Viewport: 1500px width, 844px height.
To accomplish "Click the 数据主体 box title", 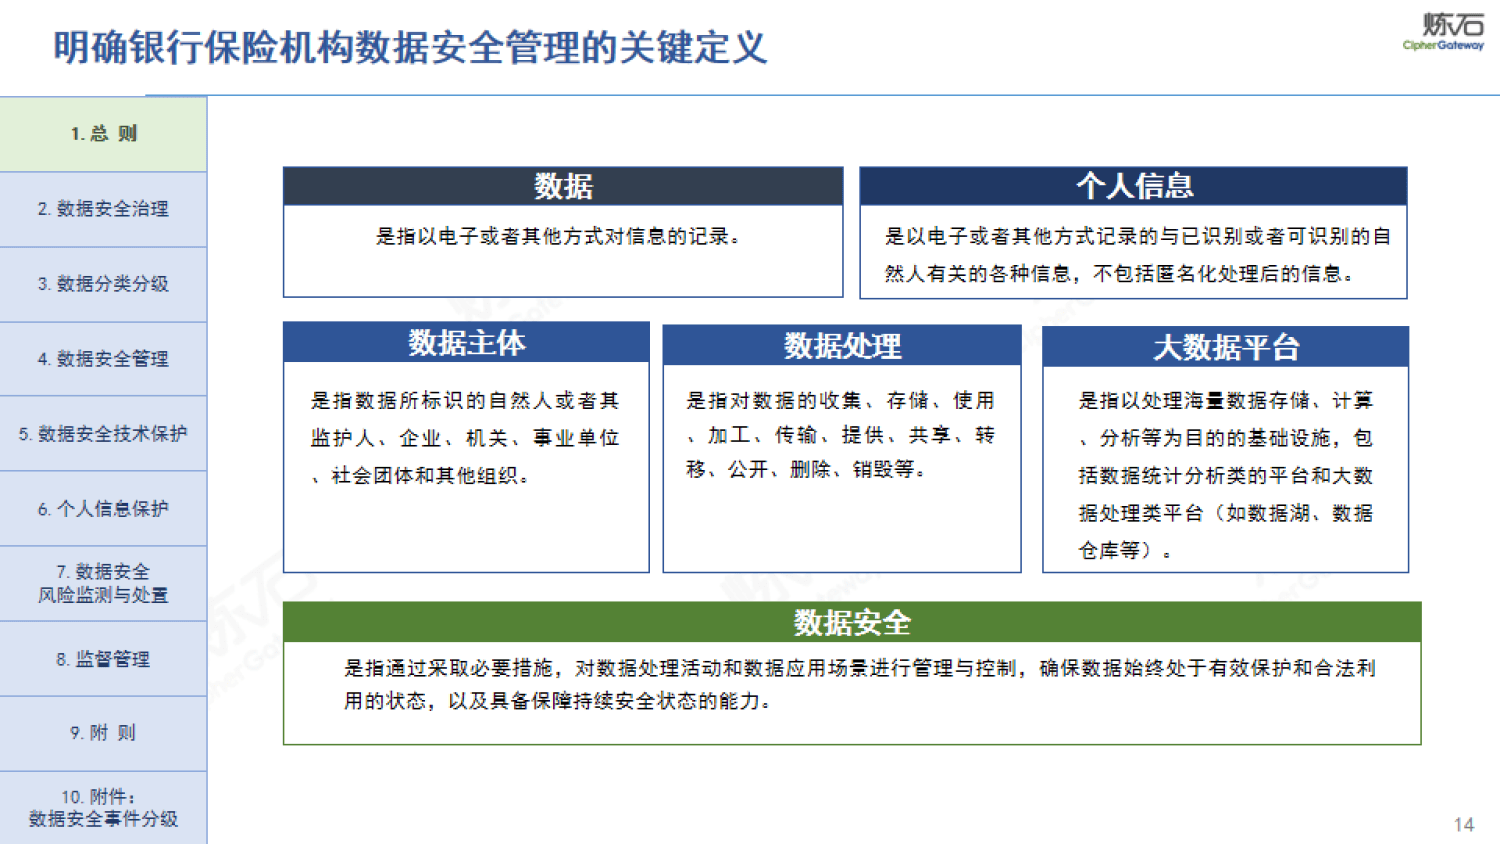I will click(466, 343).
